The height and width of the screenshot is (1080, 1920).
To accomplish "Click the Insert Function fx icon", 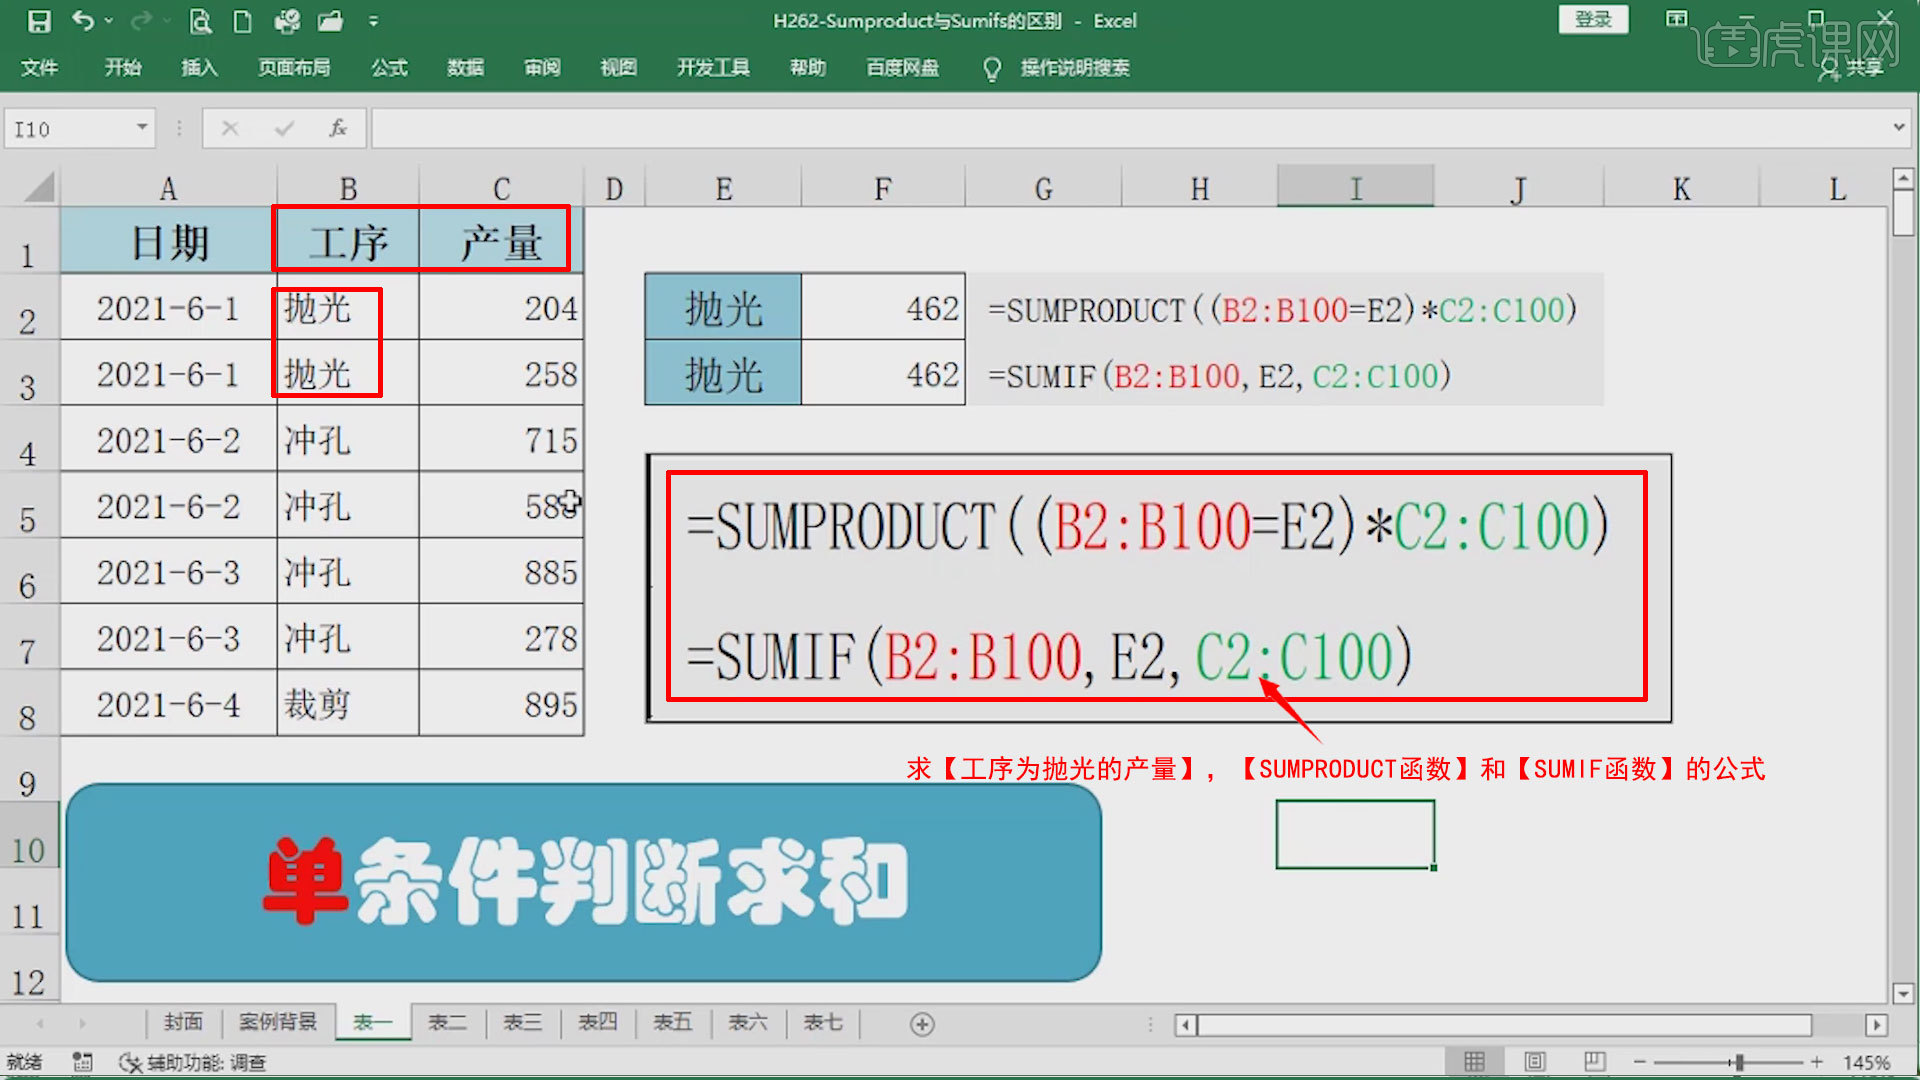I will pos(337,128).
